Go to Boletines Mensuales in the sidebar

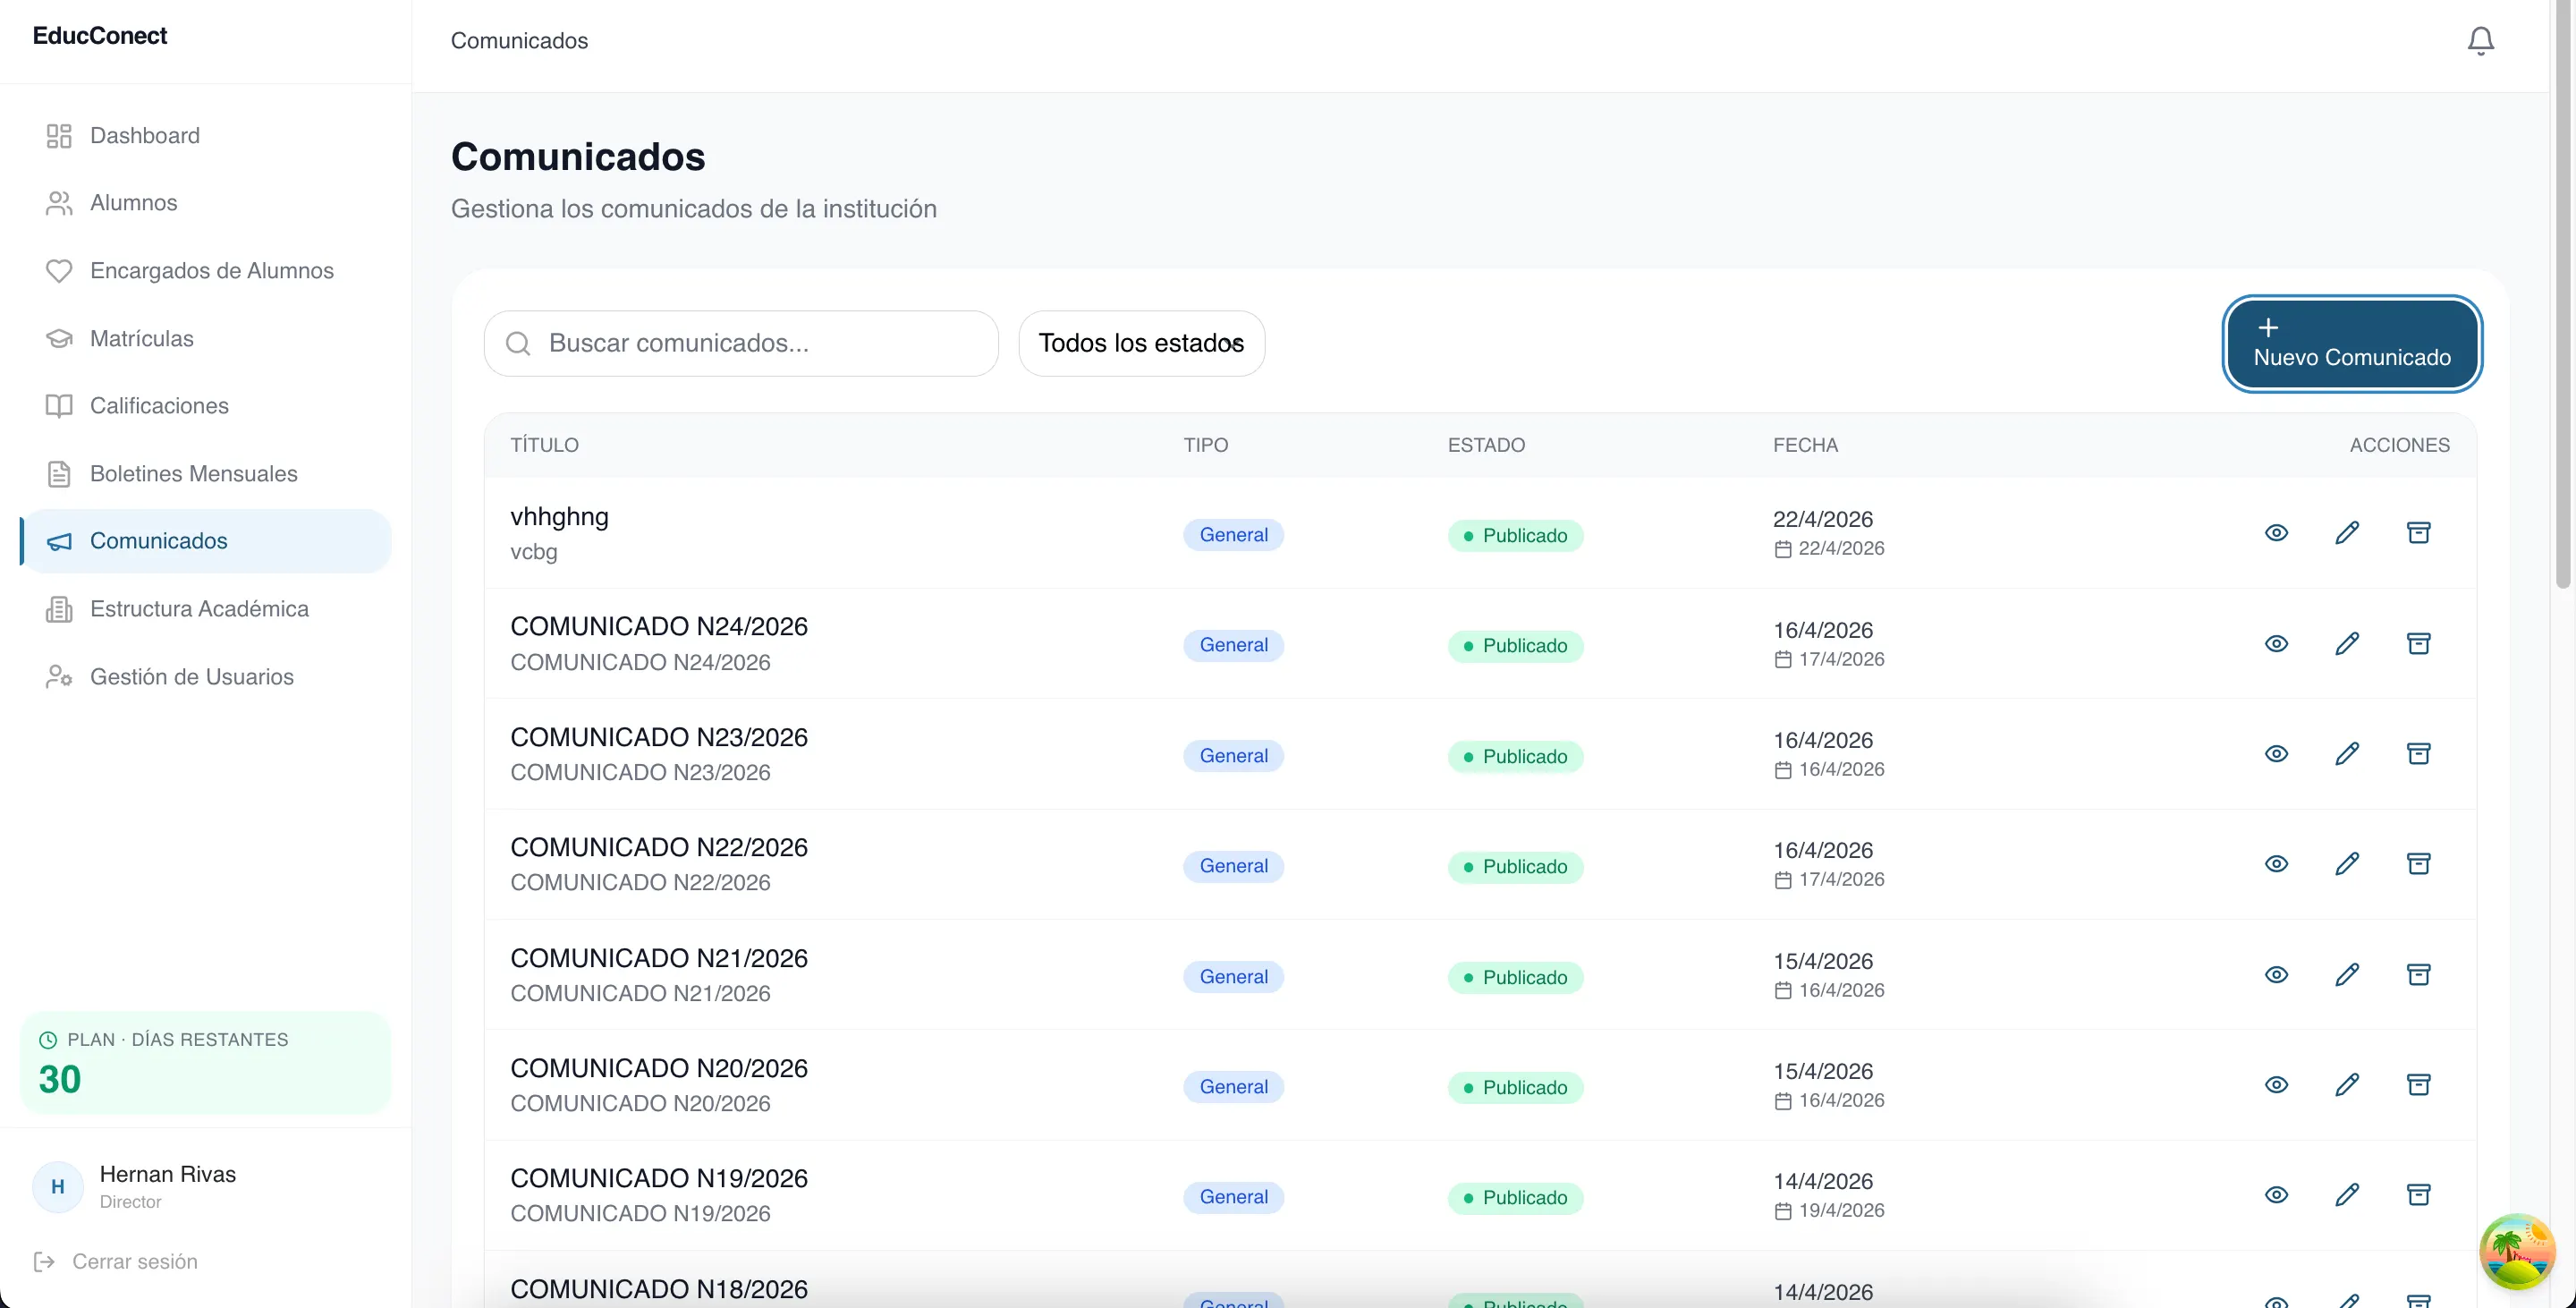[193, 473]
